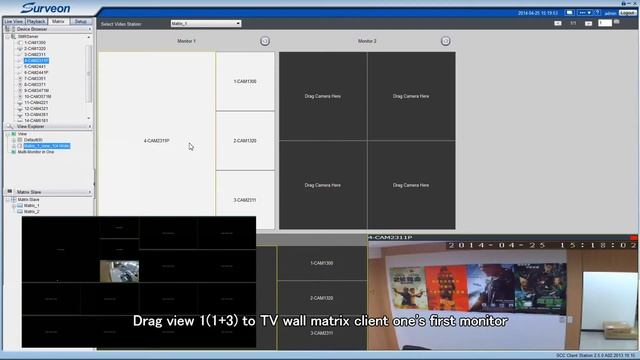
Task: Go to the previous matrix page
Action: coord(558,23)
